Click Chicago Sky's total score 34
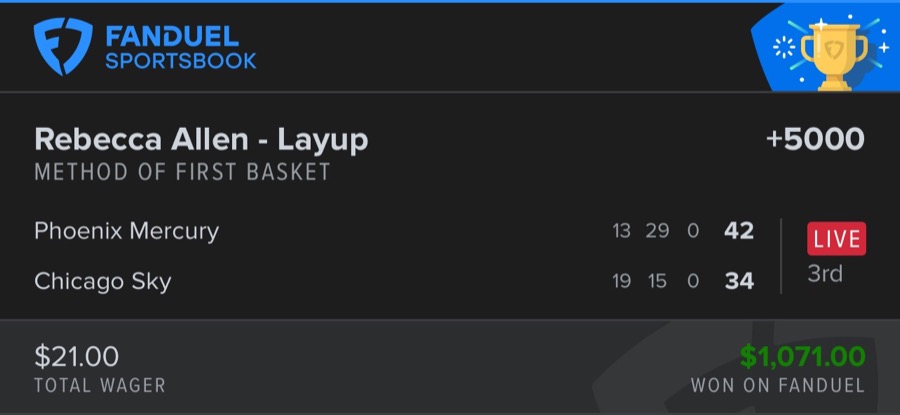The height and width of the screenshot is (415, 900). pos(739,281)
